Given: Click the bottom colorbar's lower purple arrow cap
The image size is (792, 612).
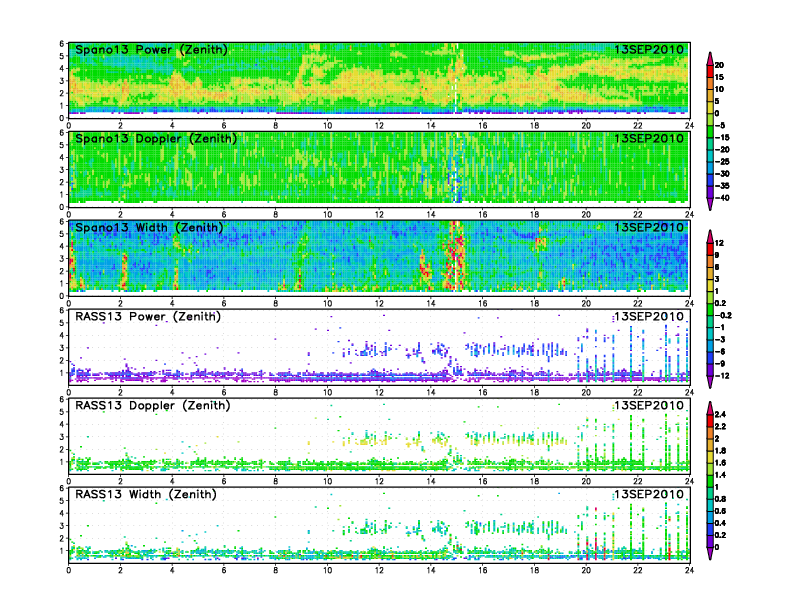Looking at the screenshot, I should click(x=710, y=553).
